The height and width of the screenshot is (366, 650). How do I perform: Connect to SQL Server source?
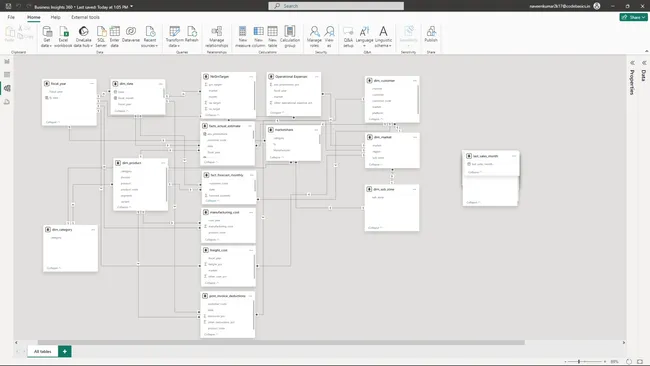point(101,36)
